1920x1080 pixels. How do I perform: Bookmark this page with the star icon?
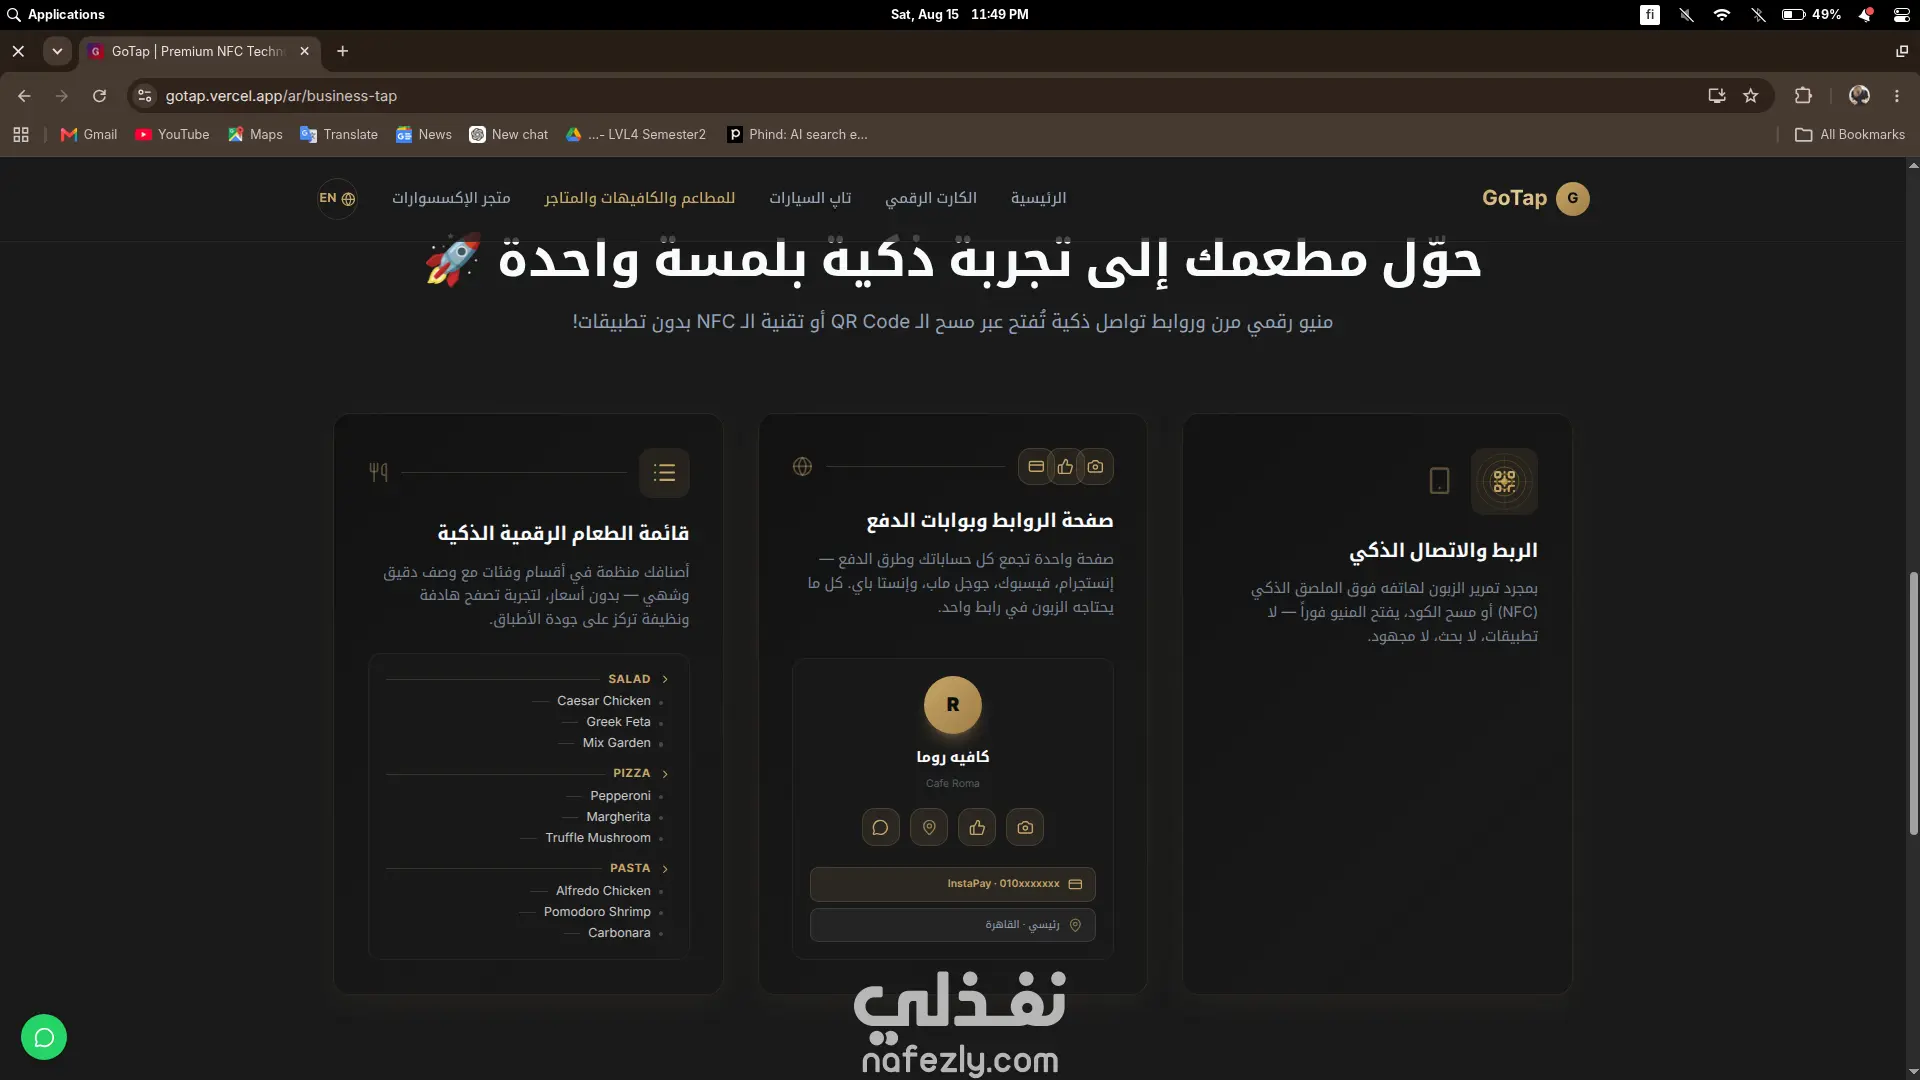pyautogui.click(x=1750, y=96)
